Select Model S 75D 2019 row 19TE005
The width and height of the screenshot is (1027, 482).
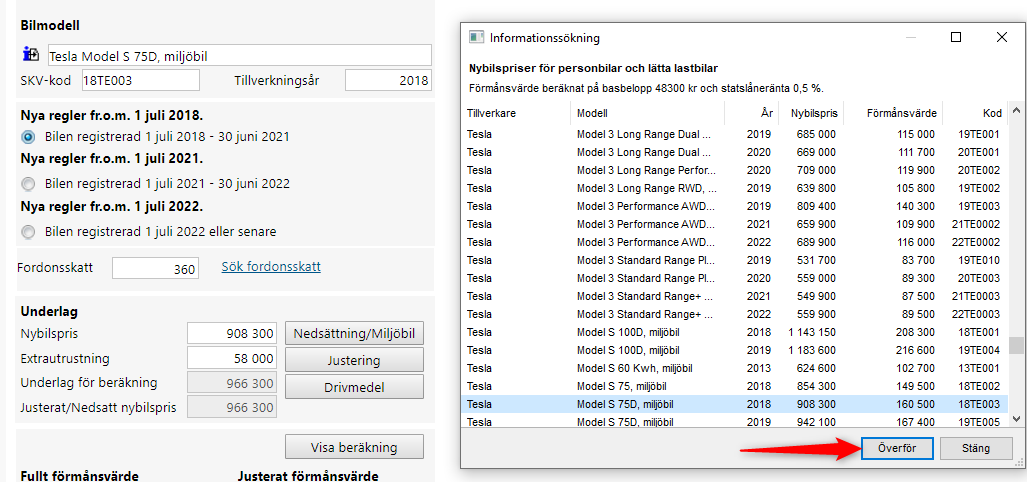[x=736, y=421]
